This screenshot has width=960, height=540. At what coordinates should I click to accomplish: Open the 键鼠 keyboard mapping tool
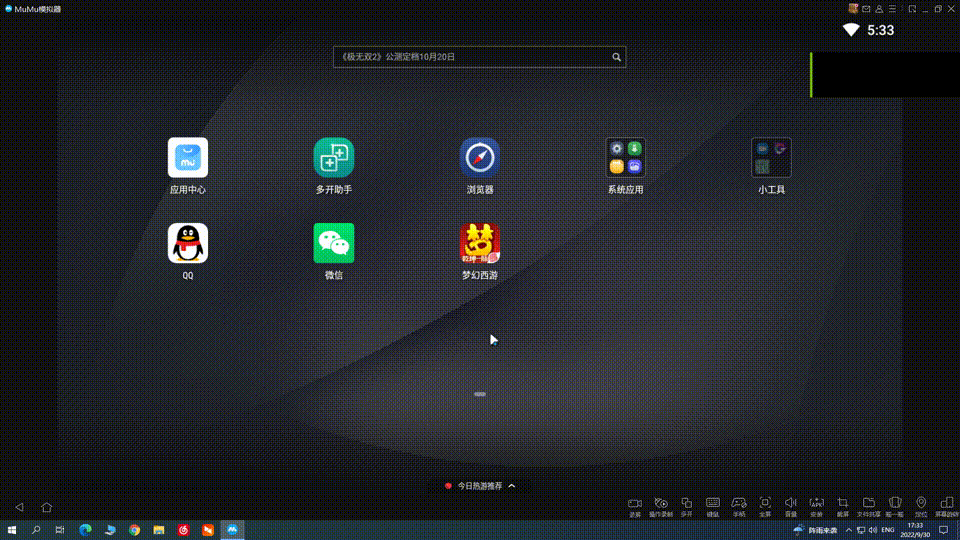pyautogui.click(x=713, y=506)
